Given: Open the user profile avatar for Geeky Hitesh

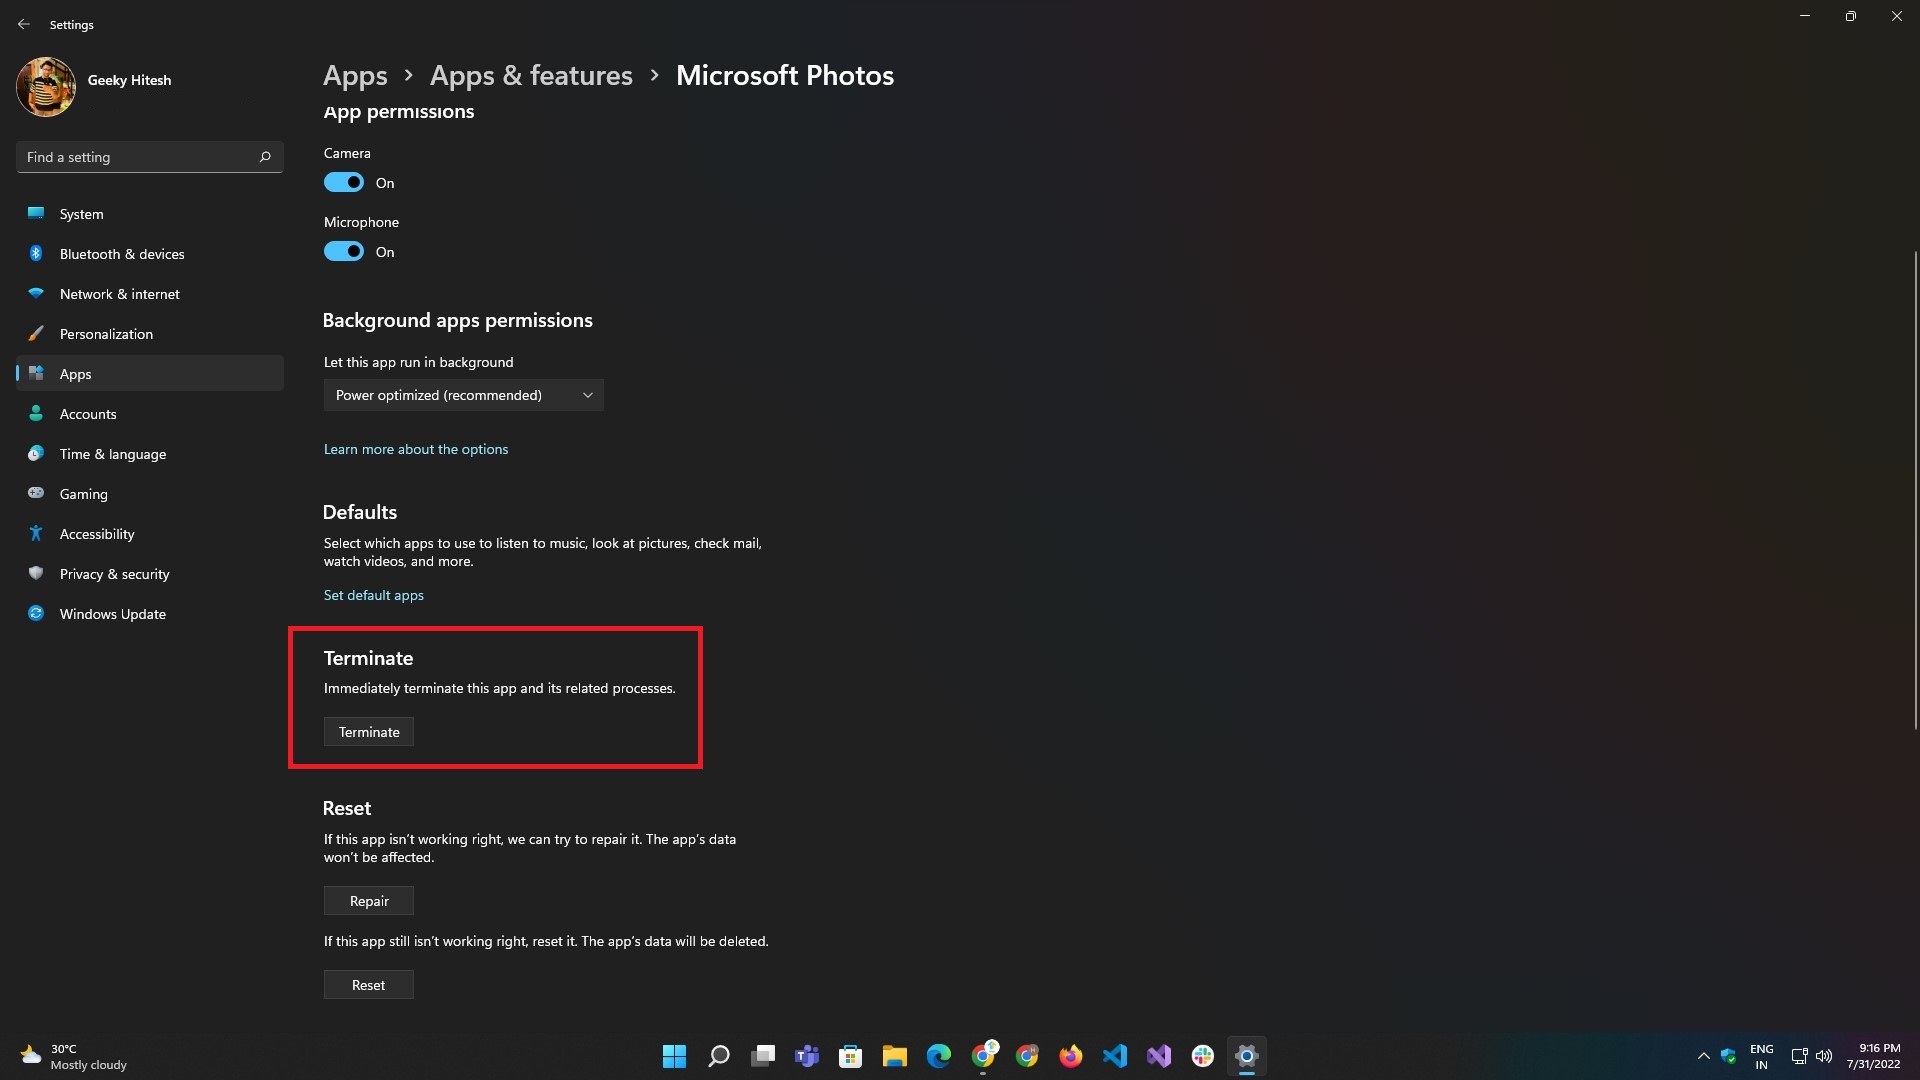Looking at the screenshot, I should (x=45, y=86).
